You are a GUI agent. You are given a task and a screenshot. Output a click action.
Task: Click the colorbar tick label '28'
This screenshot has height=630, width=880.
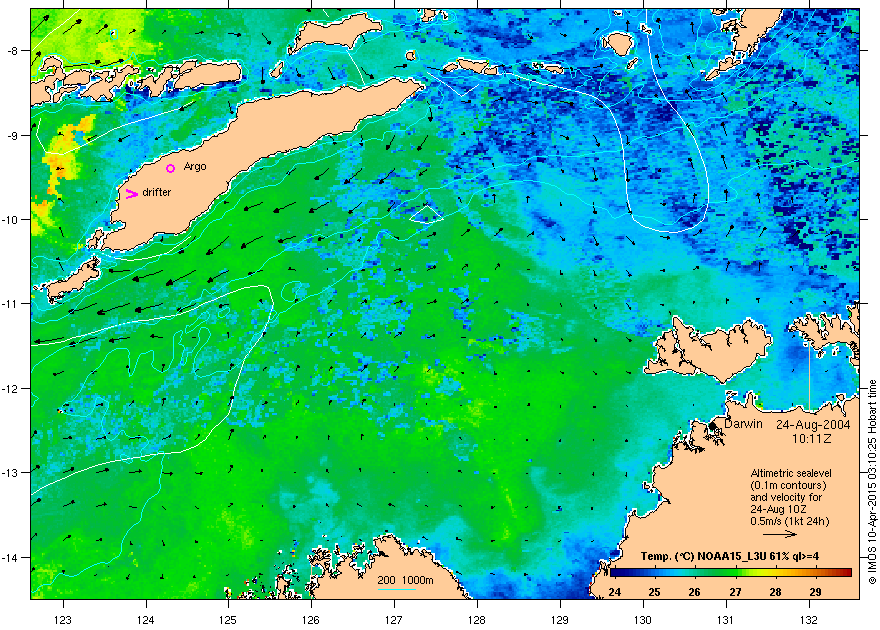tap(775, 591)
